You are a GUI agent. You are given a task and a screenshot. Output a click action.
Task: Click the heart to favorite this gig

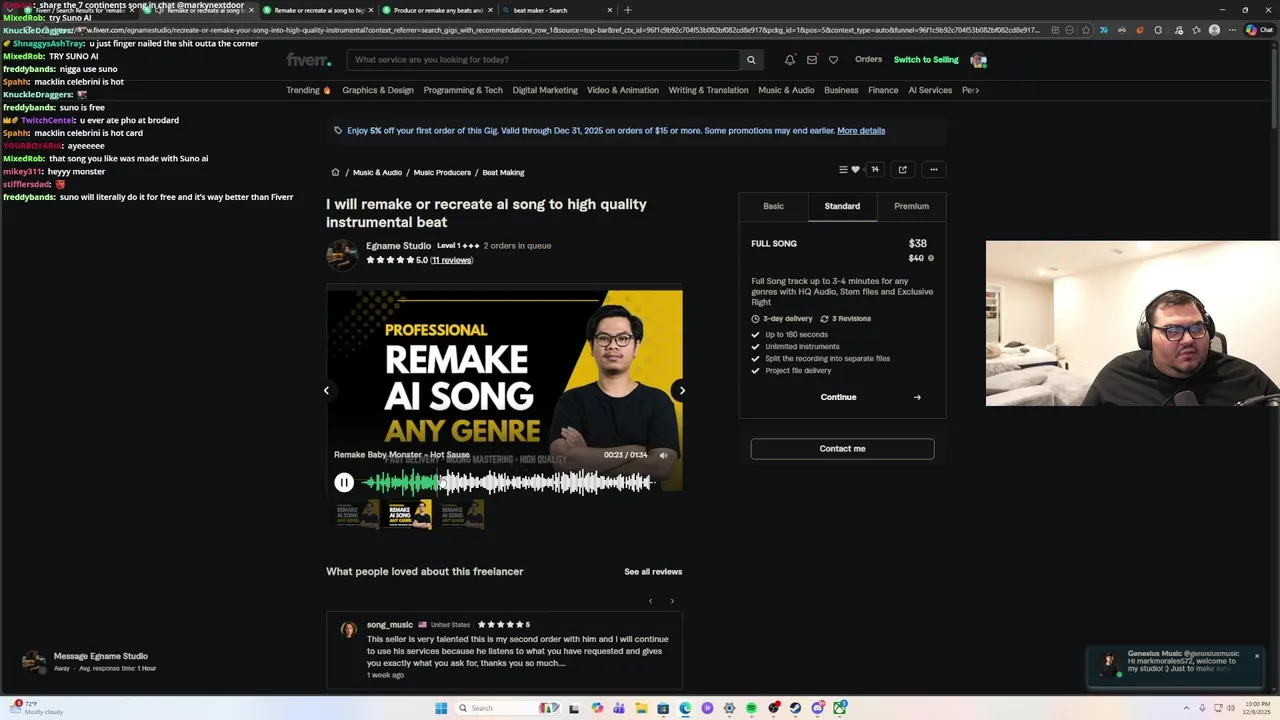pyautogui.click(x=855, y=170)
